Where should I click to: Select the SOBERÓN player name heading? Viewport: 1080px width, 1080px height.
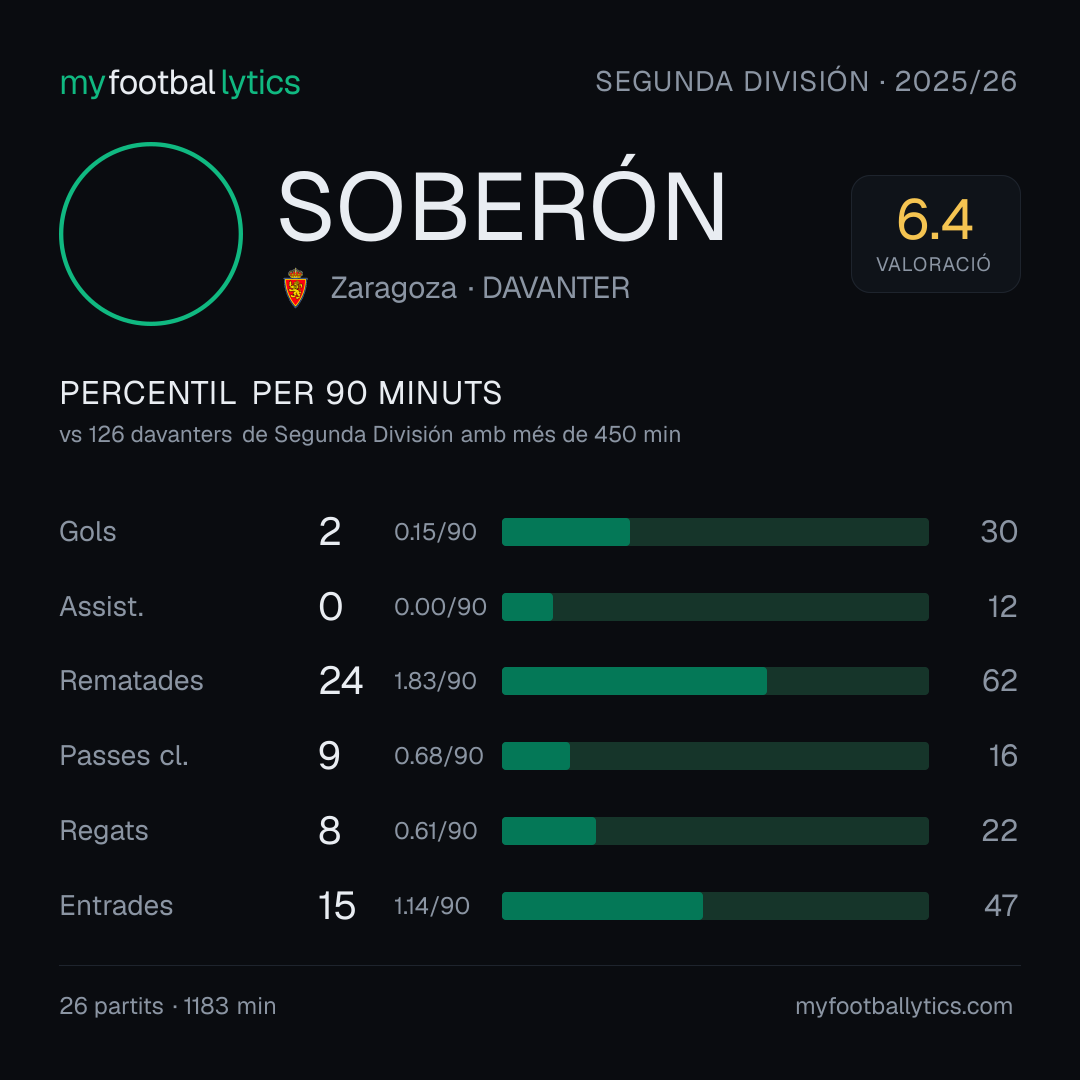502,205
